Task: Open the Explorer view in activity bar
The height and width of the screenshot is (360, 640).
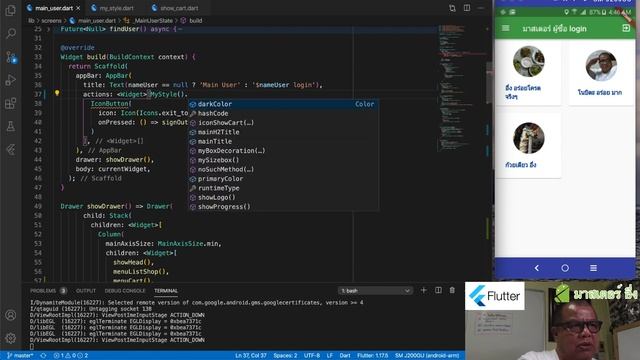Action: pos(11,10)
